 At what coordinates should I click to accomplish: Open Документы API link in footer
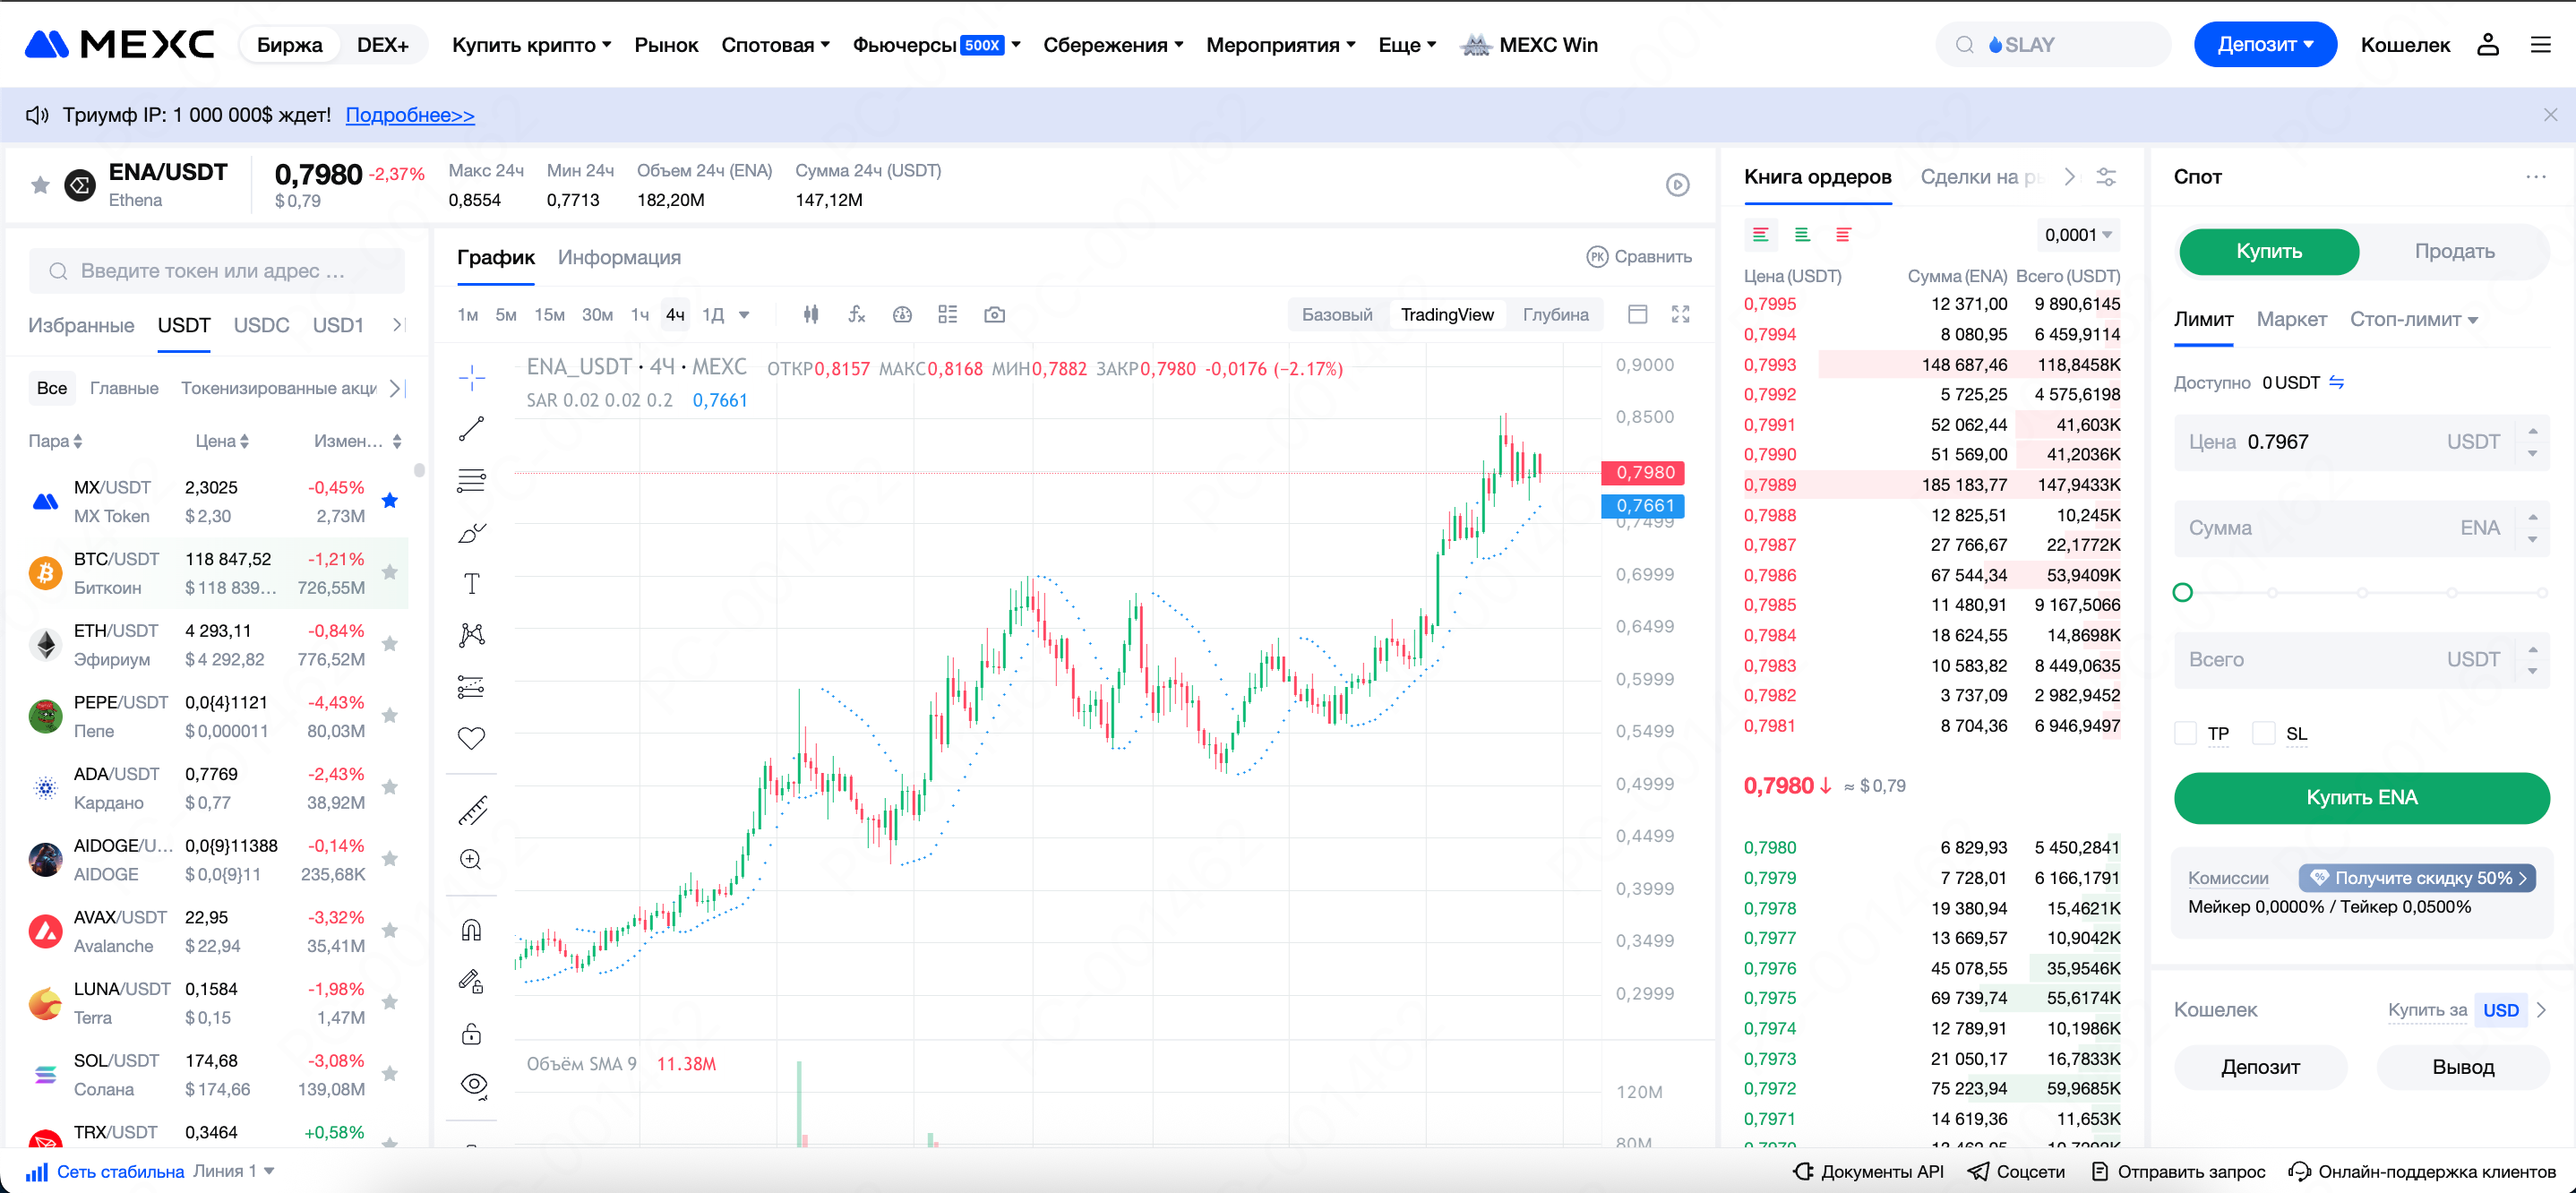[1868, 1171]
